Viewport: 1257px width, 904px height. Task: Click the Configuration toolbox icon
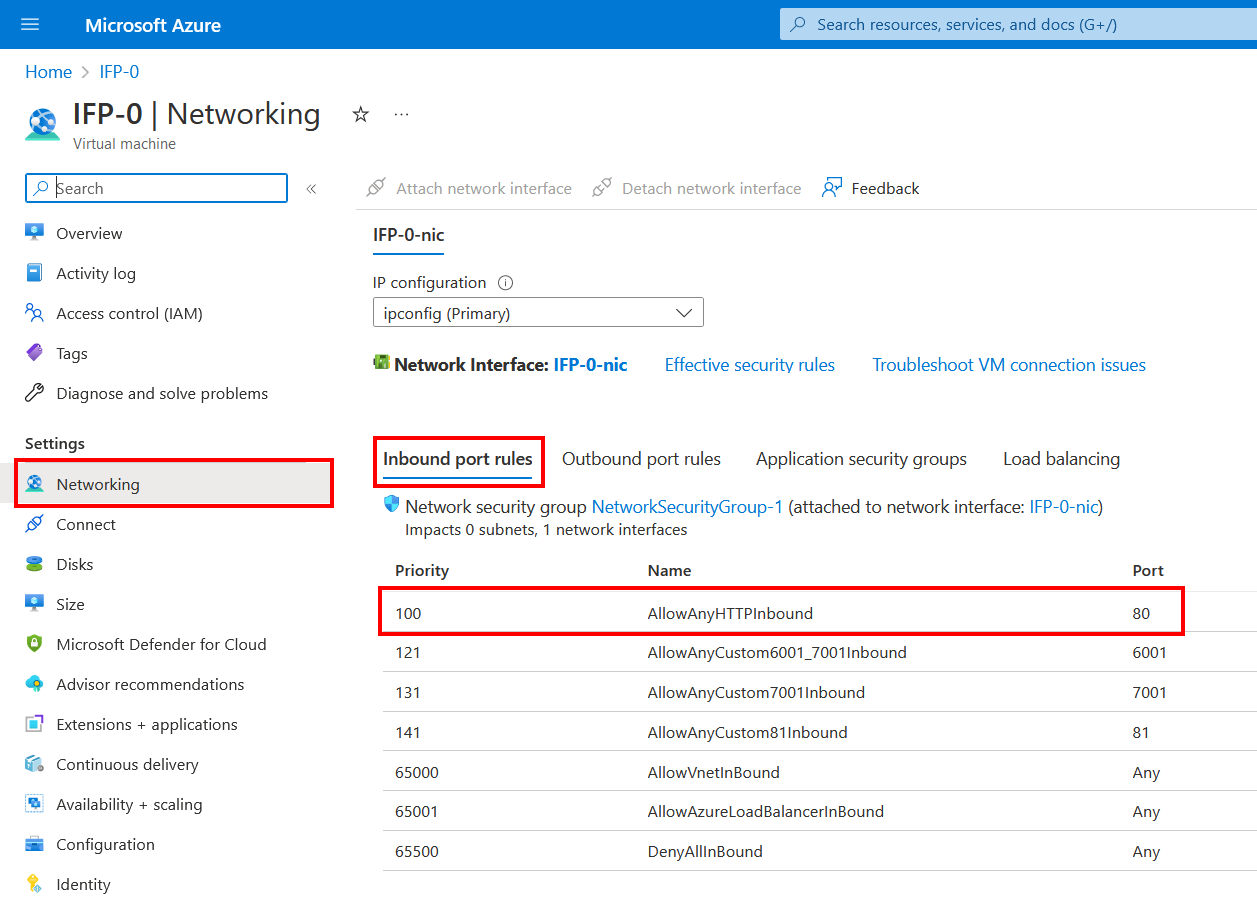click(35, 844)
